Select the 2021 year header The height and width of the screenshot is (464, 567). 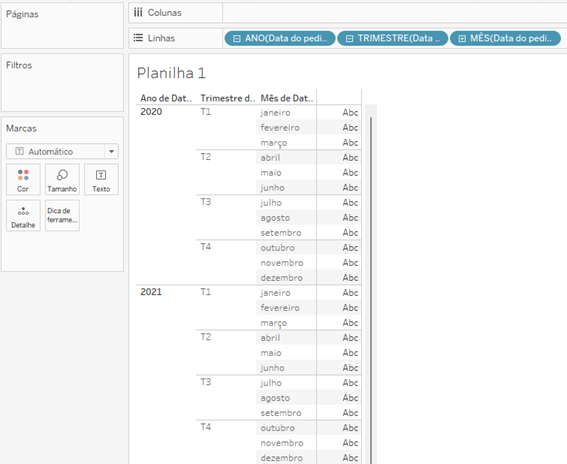tap(151, 292)
